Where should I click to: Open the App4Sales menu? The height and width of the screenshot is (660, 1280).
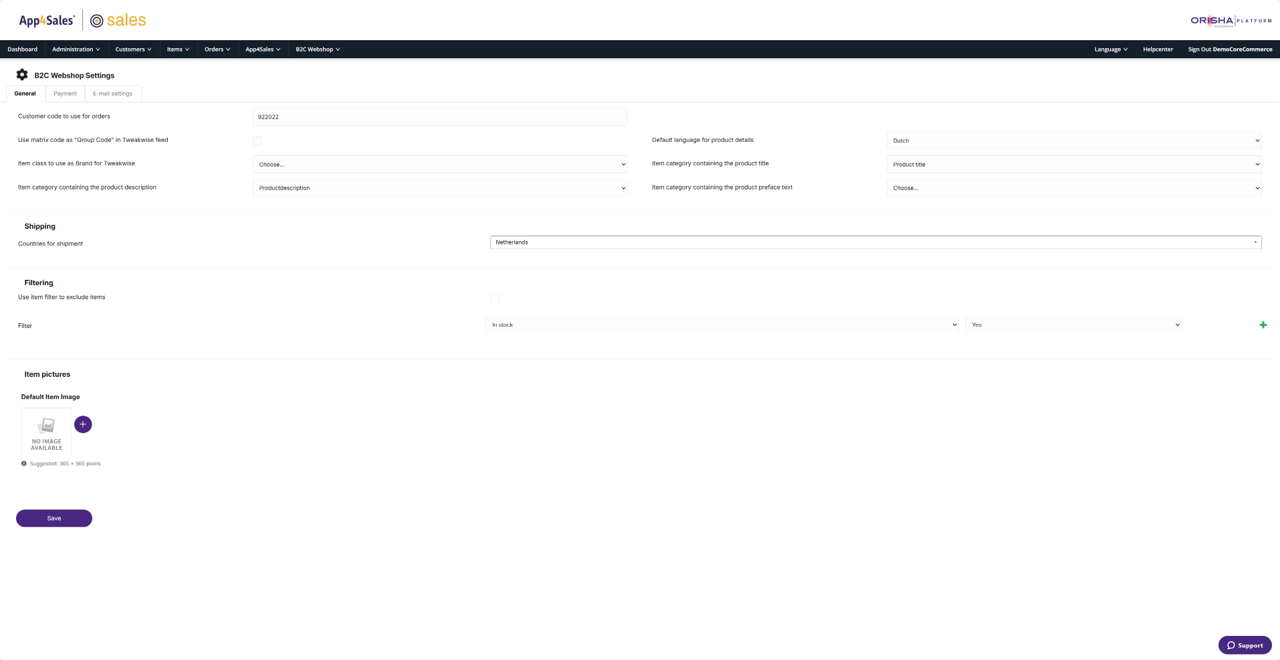(x=263, y=49)
